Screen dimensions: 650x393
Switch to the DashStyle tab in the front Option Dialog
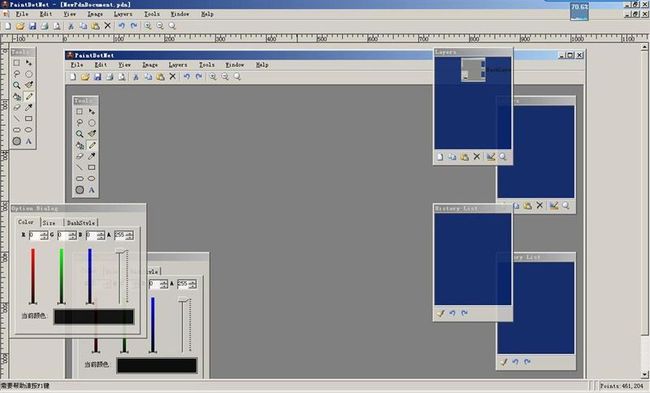pyautogui.click(x=81, y=223)
